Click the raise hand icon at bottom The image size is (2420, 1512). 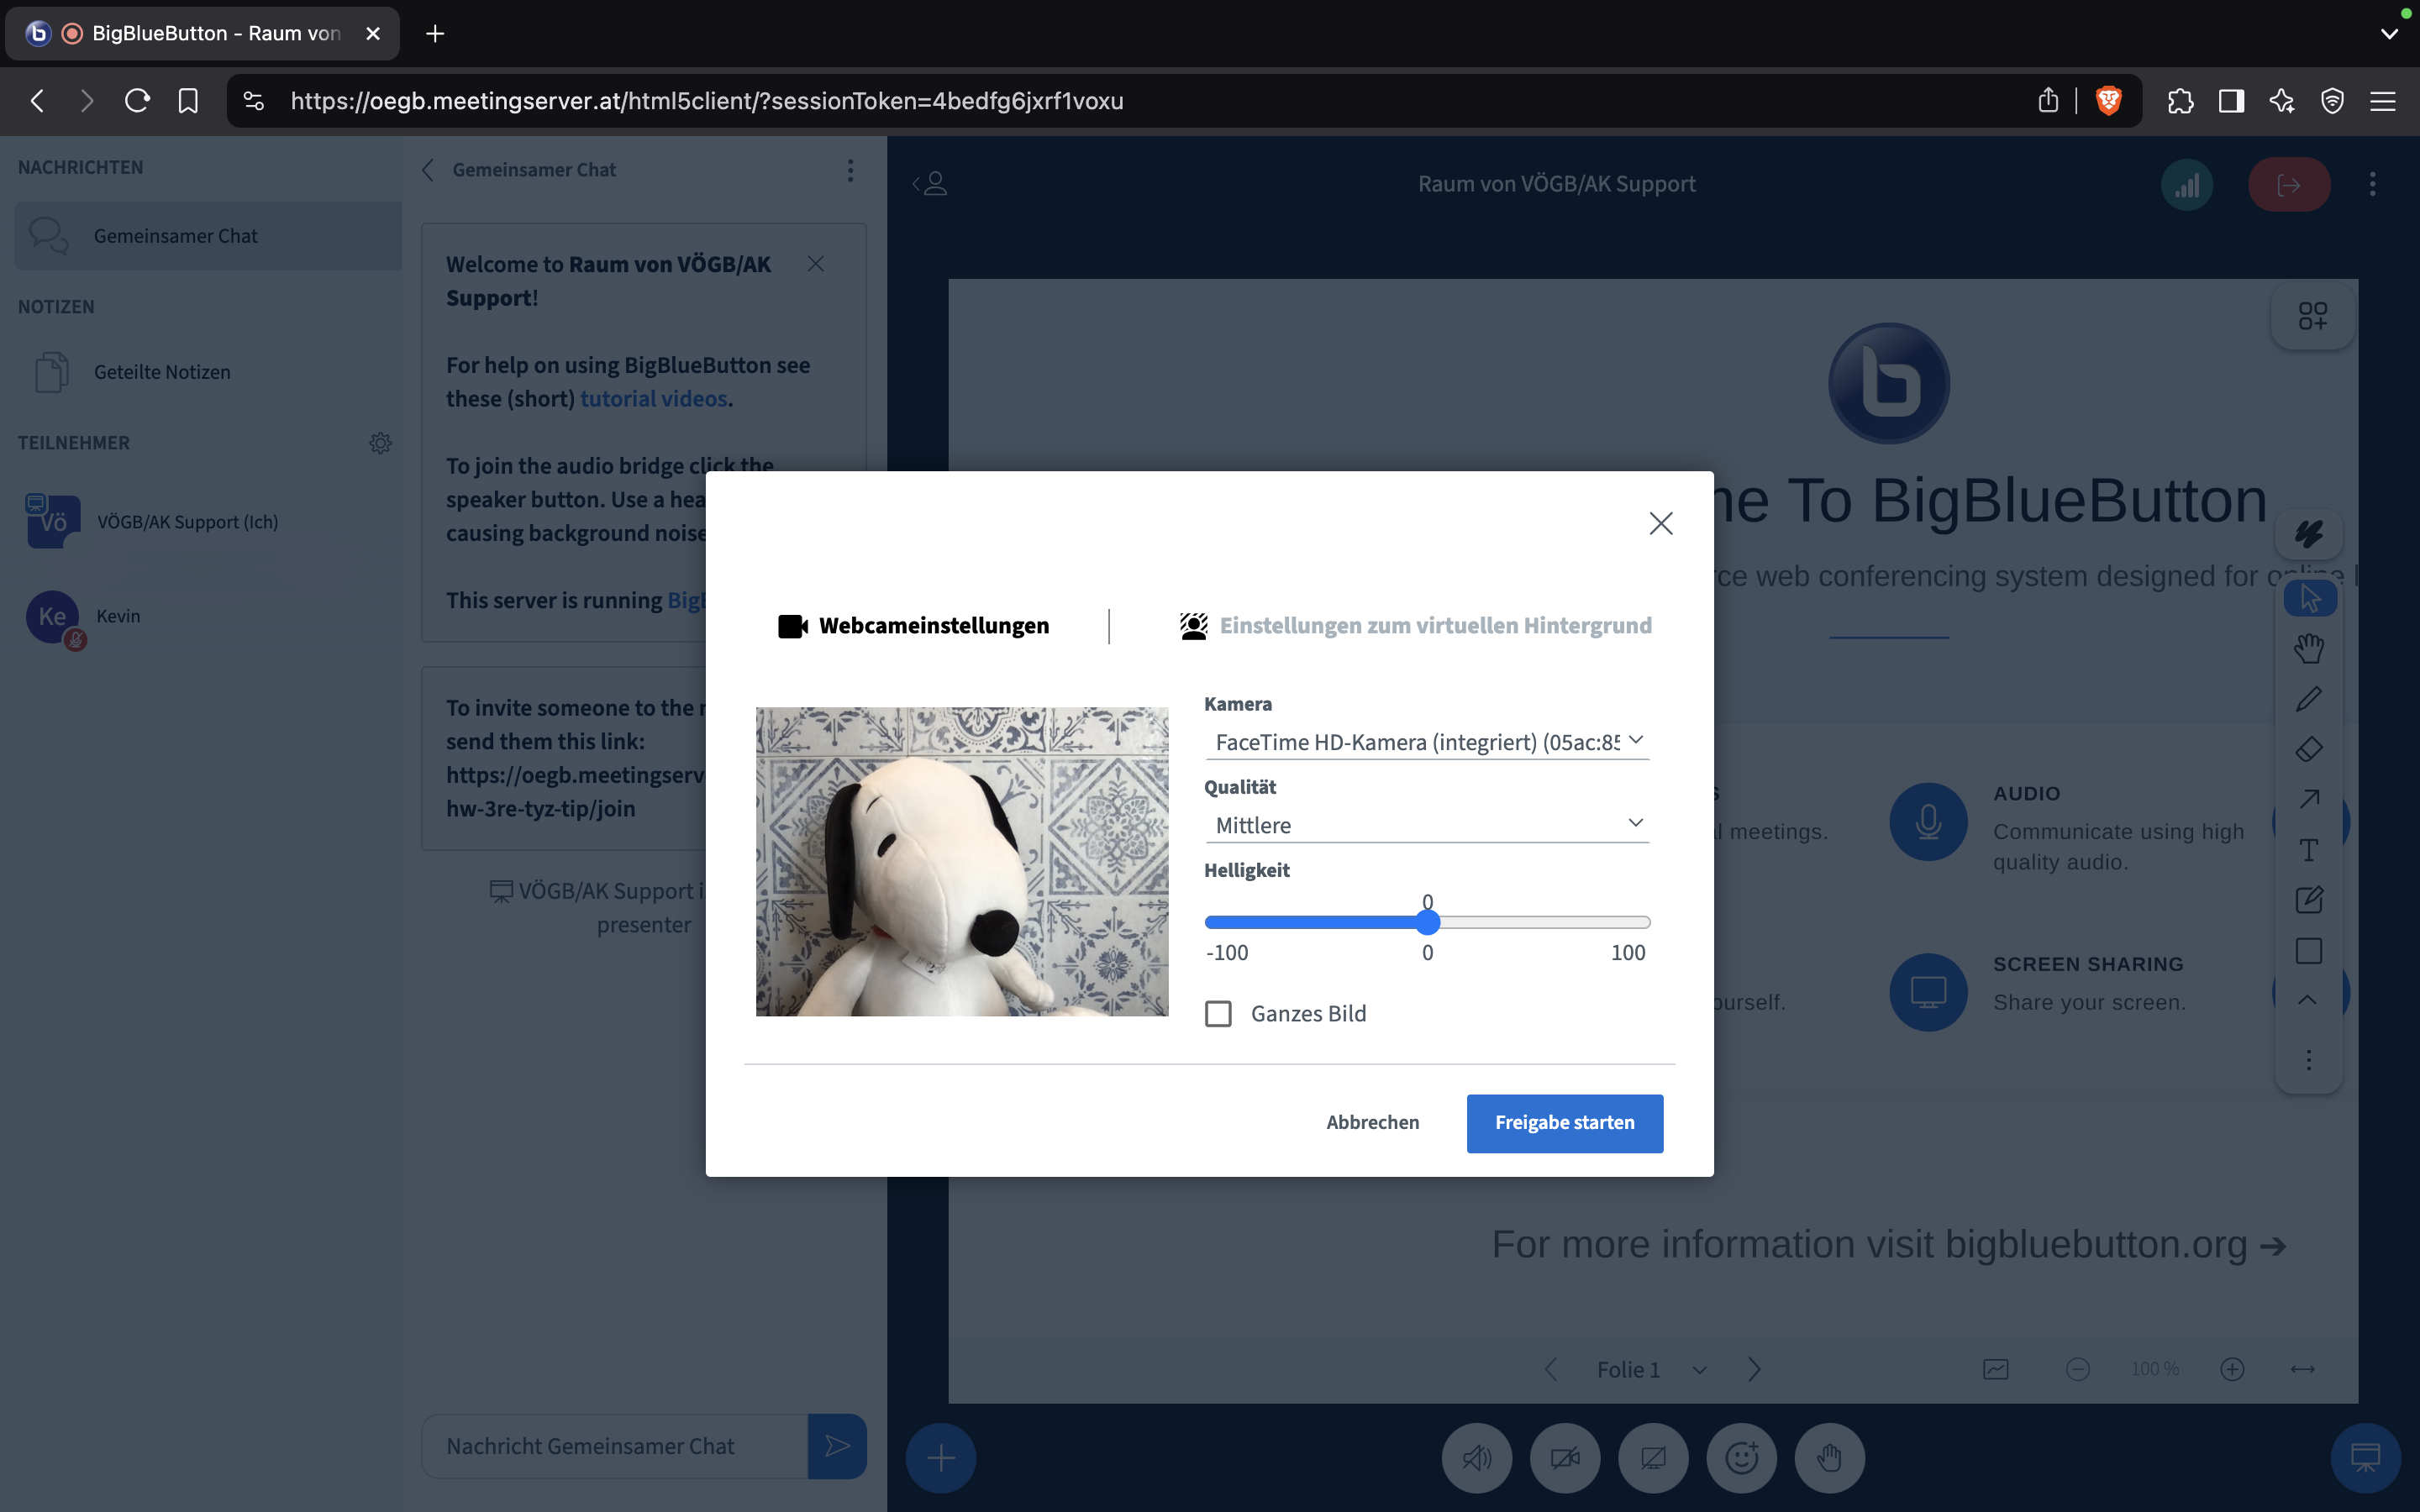pyautogui.click(x=1829, y=1457)
